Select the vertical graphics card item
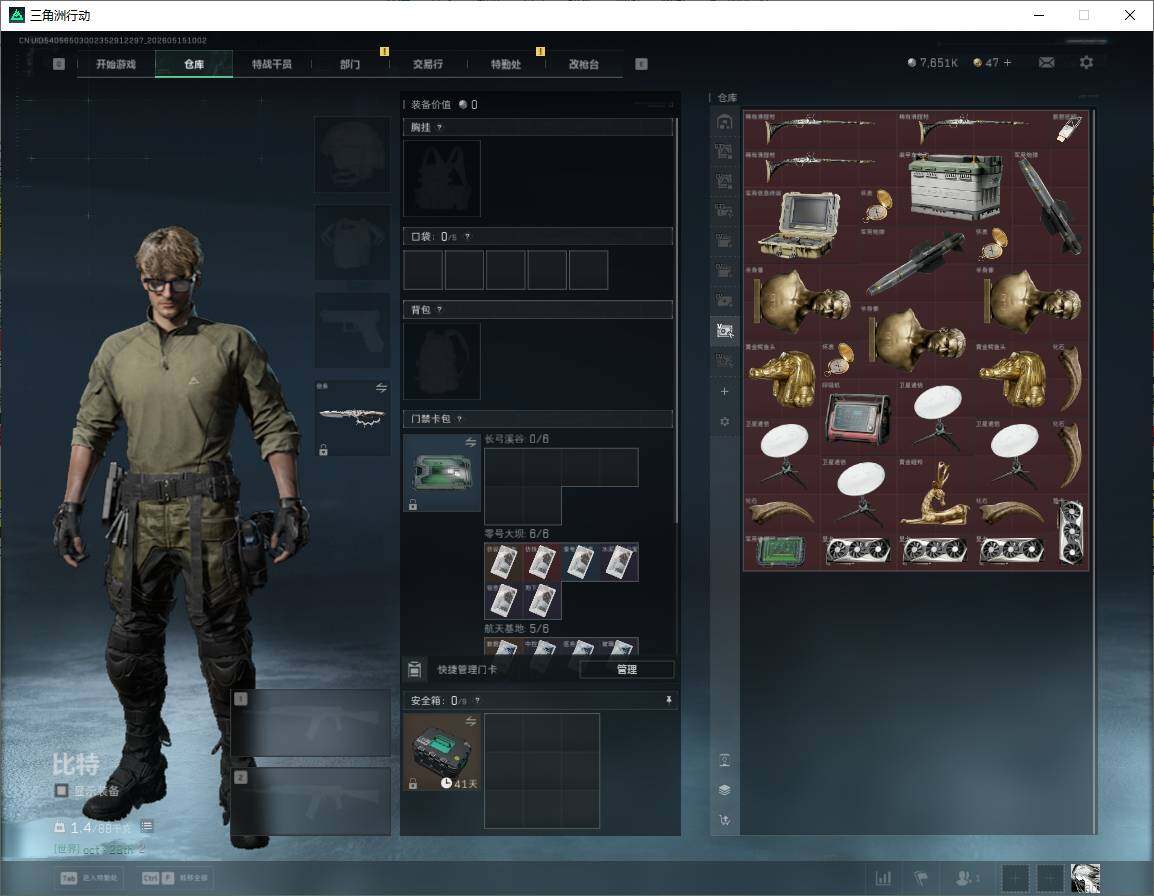This screenshot has width=1154, height=896. 1069,532
